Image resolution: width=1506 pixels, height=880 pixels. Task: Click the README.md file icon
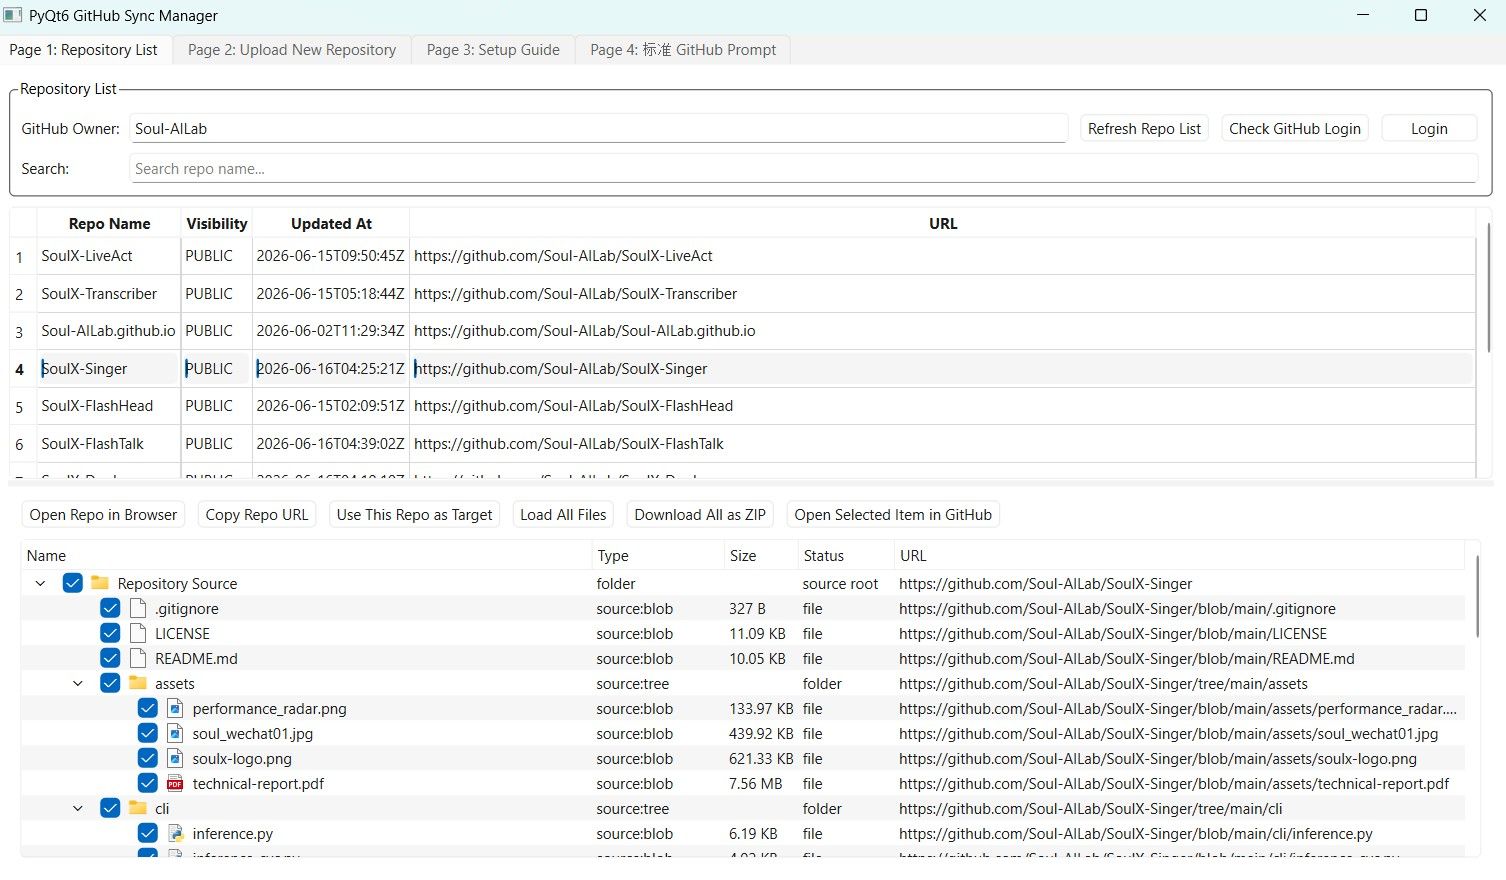point(138,658)
